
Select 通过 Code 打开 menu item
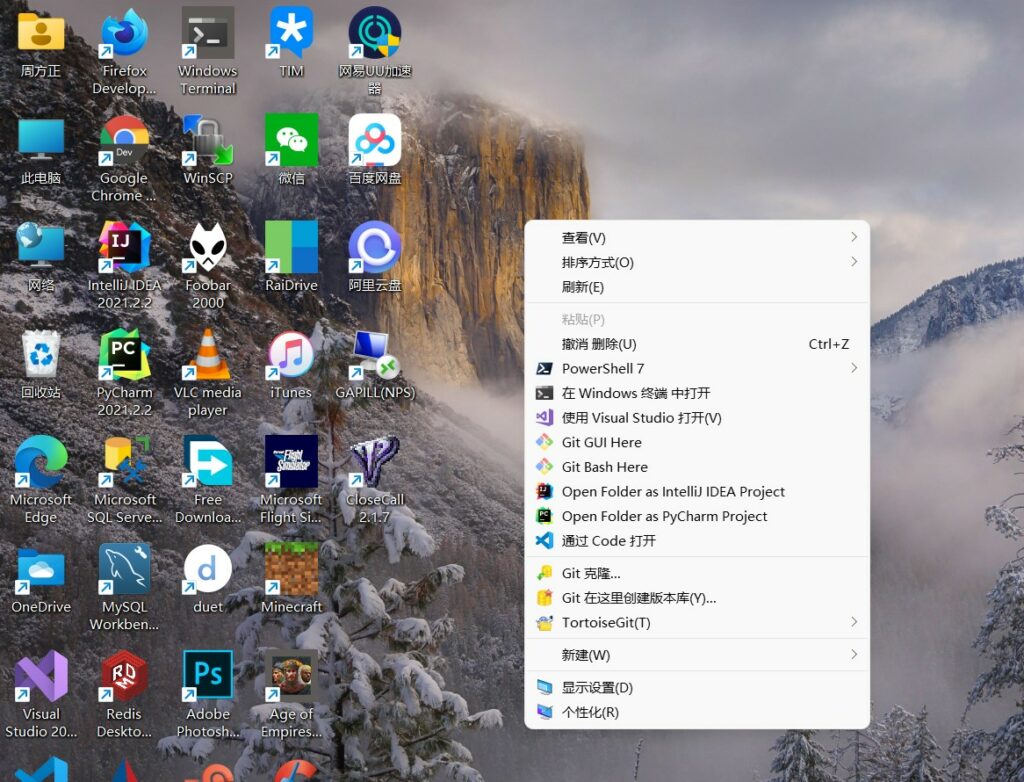click(608, 541)
